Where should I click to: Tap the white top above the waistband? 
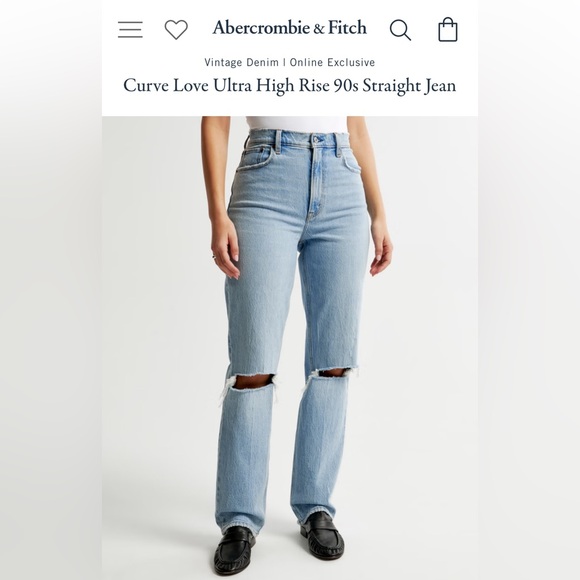click(296, 125)
